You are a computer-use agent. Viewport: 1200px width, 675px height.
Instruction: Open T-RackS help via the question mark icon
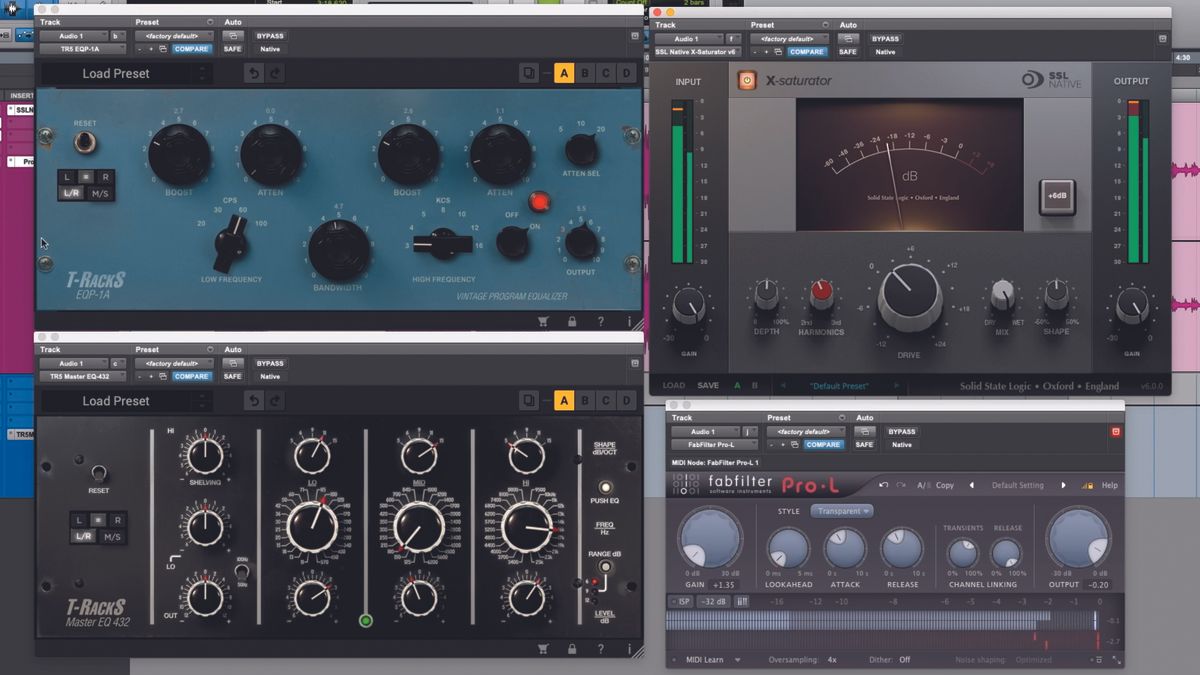point(601,321)
